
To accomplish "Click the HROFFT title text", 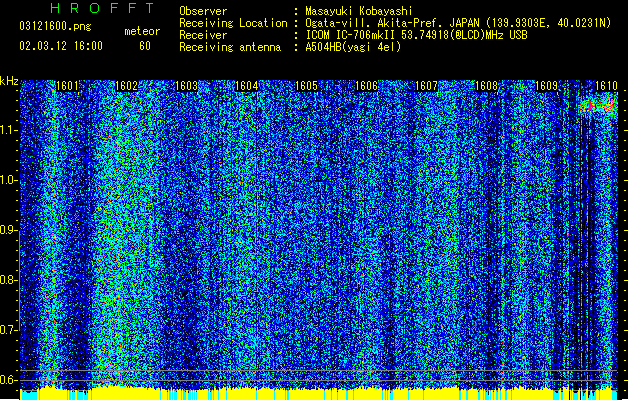I will point(102,8).
